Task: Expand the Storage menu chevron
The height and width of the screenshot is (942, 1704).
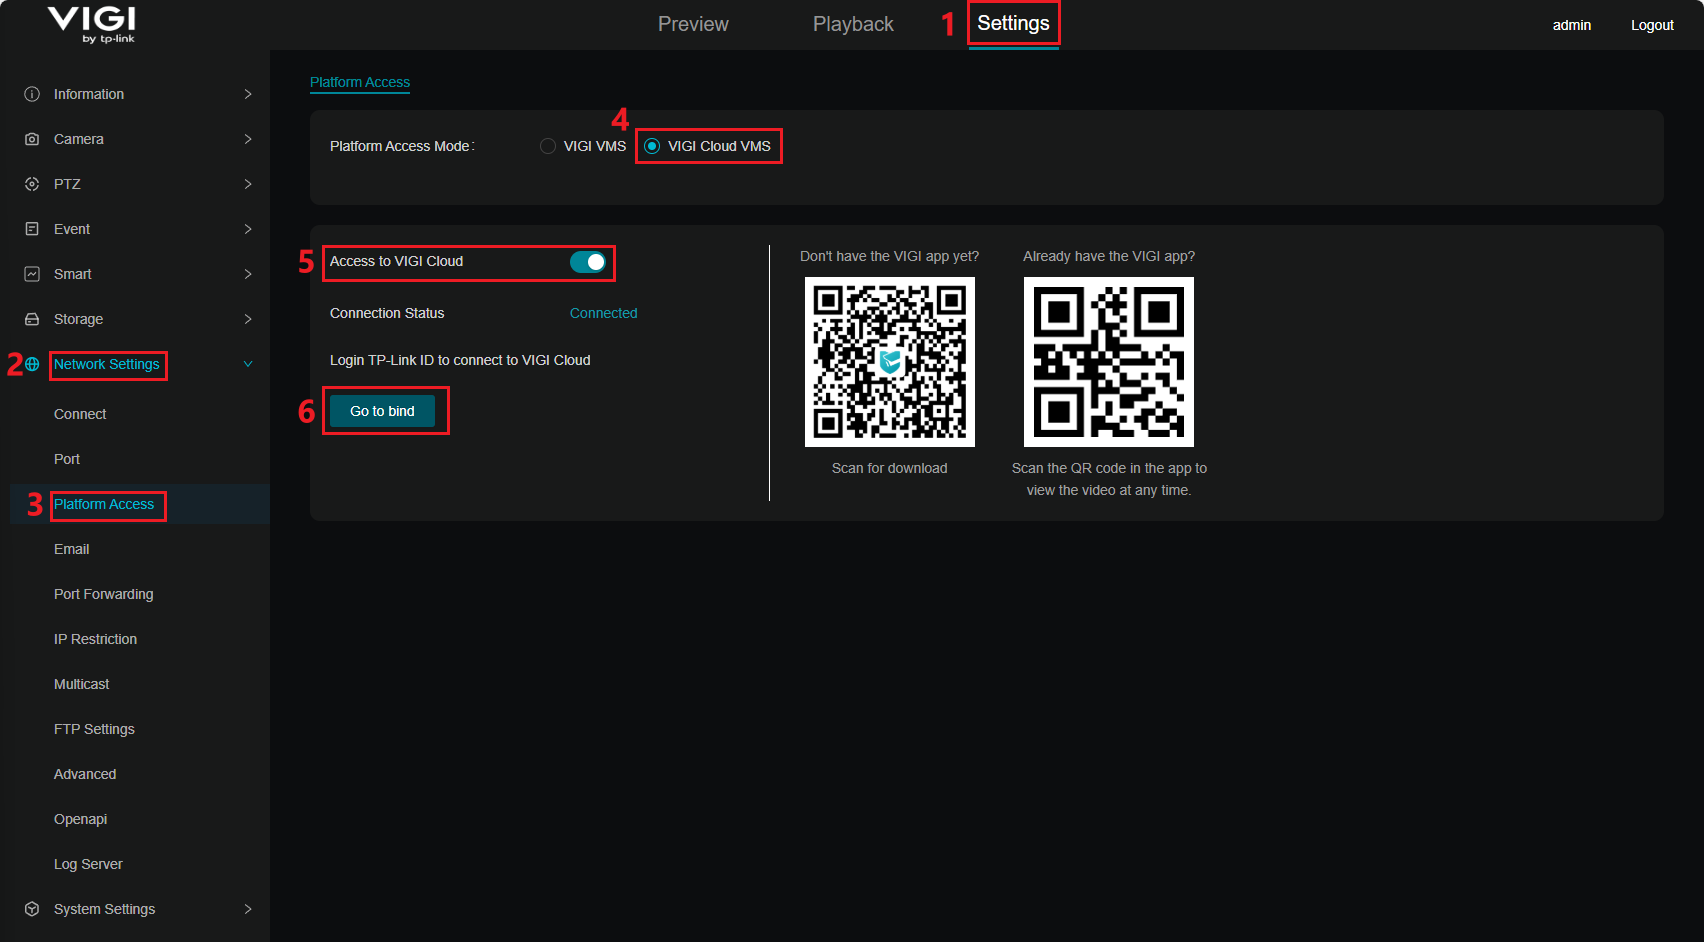Action: (x=248, y=319)
